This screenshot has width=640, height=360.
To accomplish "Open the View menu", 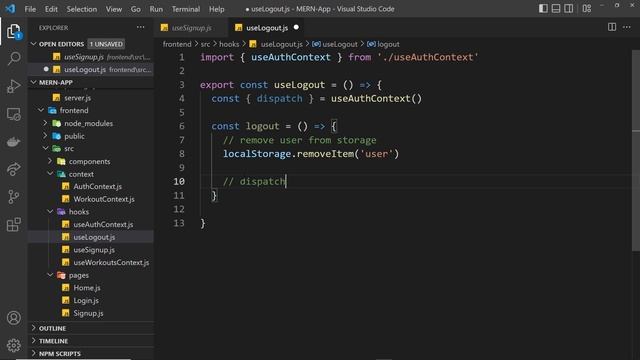I will (114, 9).
